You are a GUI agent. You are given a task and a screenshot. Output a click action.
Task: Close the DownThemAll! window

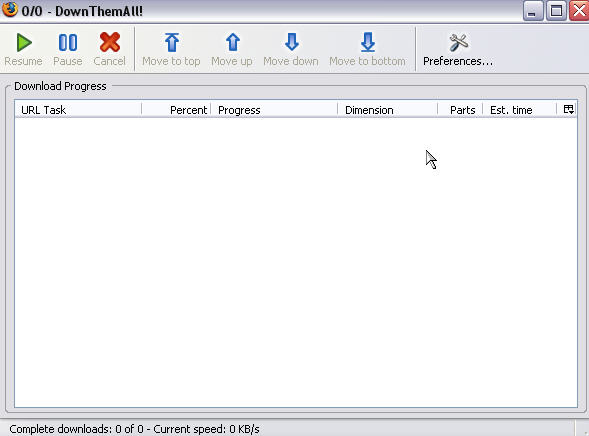579,11
